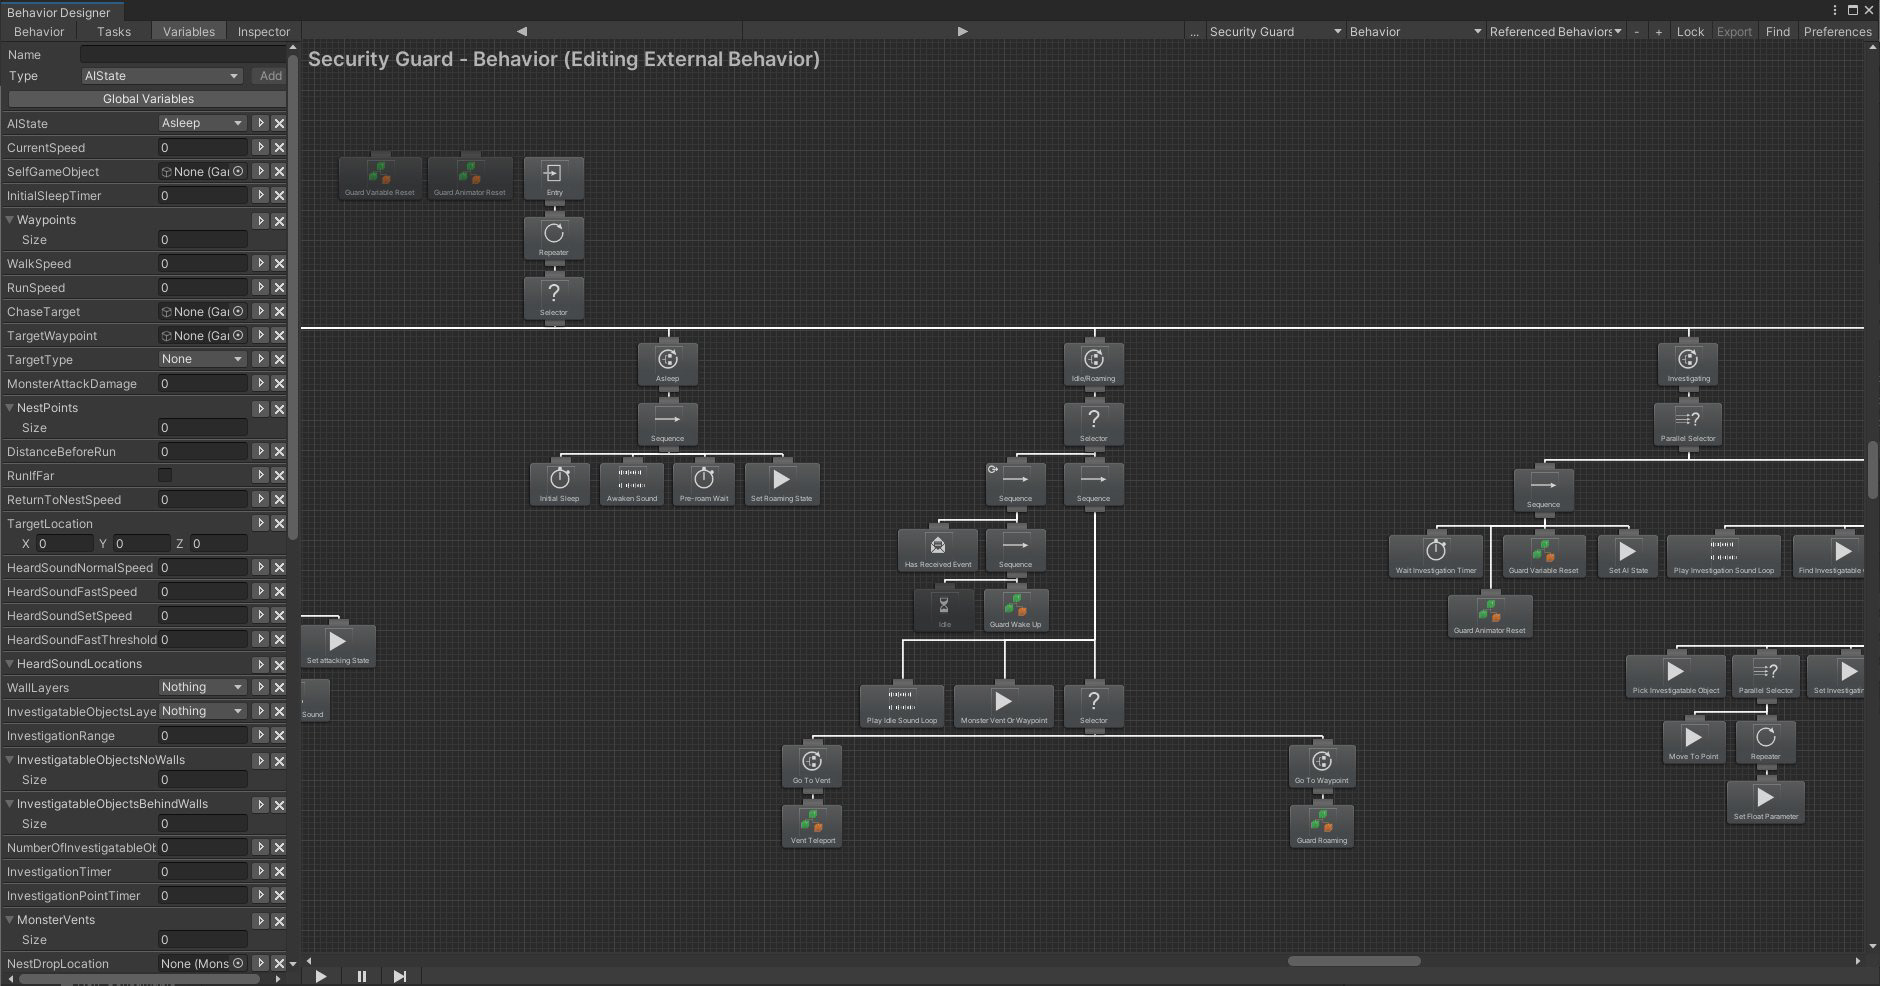The image size is (1880, 986).
Task: Select the Investigating node
Action: click(1688, 364)
